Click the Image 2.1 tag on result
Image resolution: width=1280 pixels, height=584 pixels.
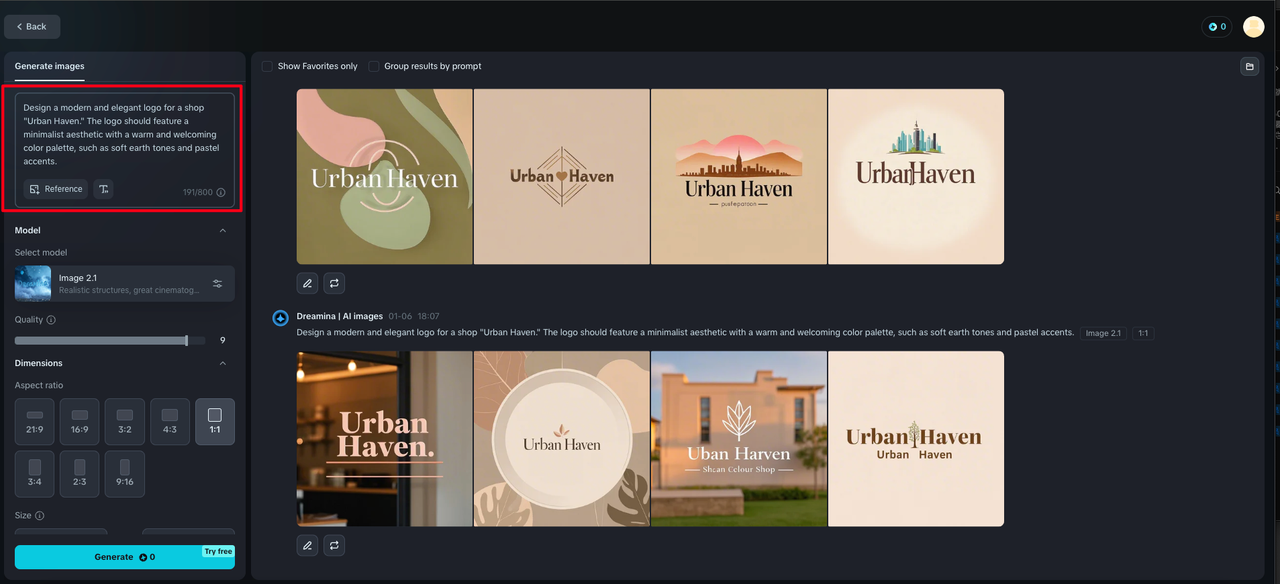[1103, 333]
